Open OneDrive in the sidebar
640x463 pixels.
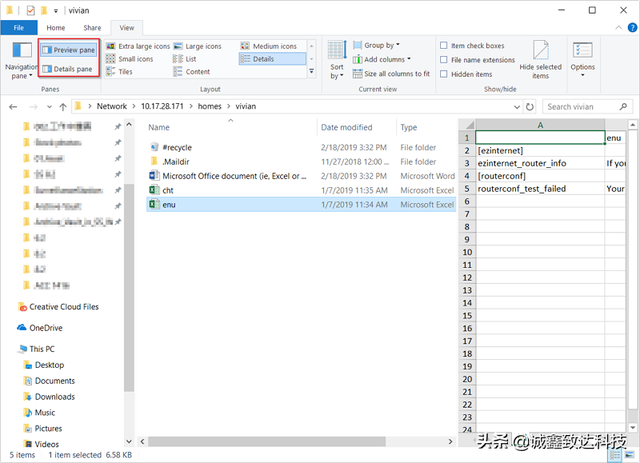(40, 328)
